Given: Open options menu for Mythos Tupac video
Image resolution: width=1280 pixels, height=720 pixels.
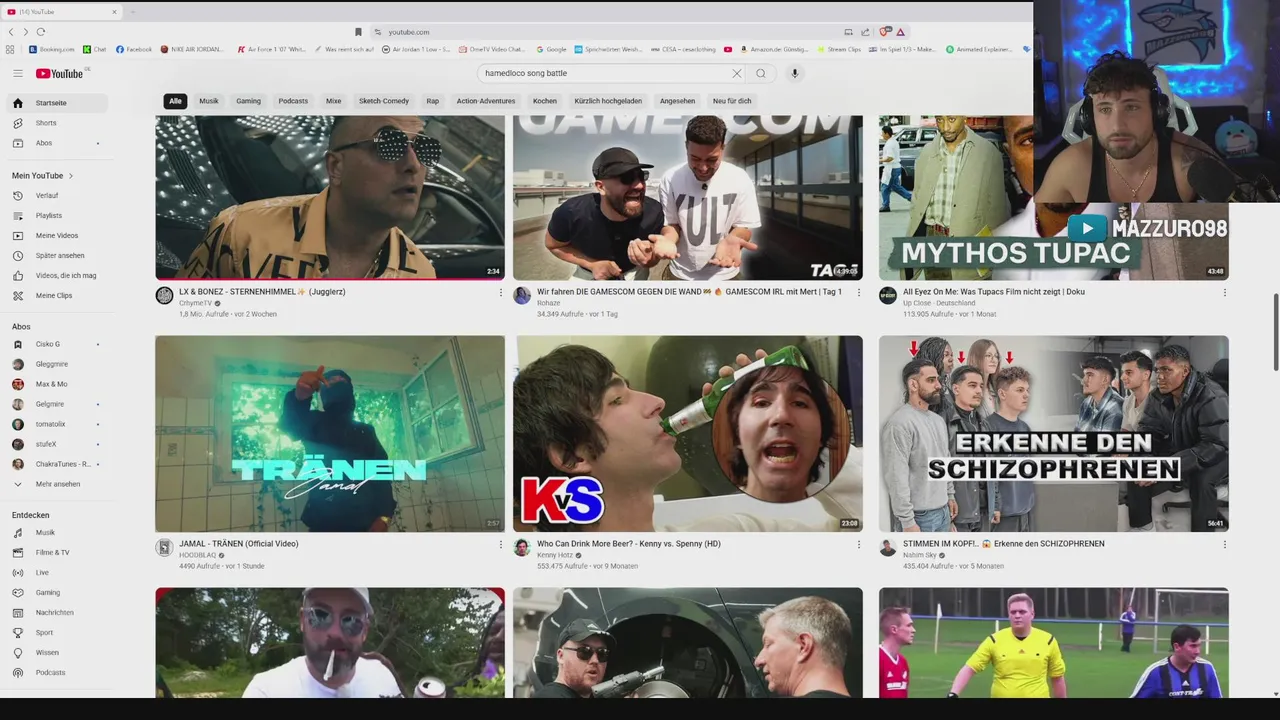Looking at the screenshot, I should click(x=1224, y=292).
